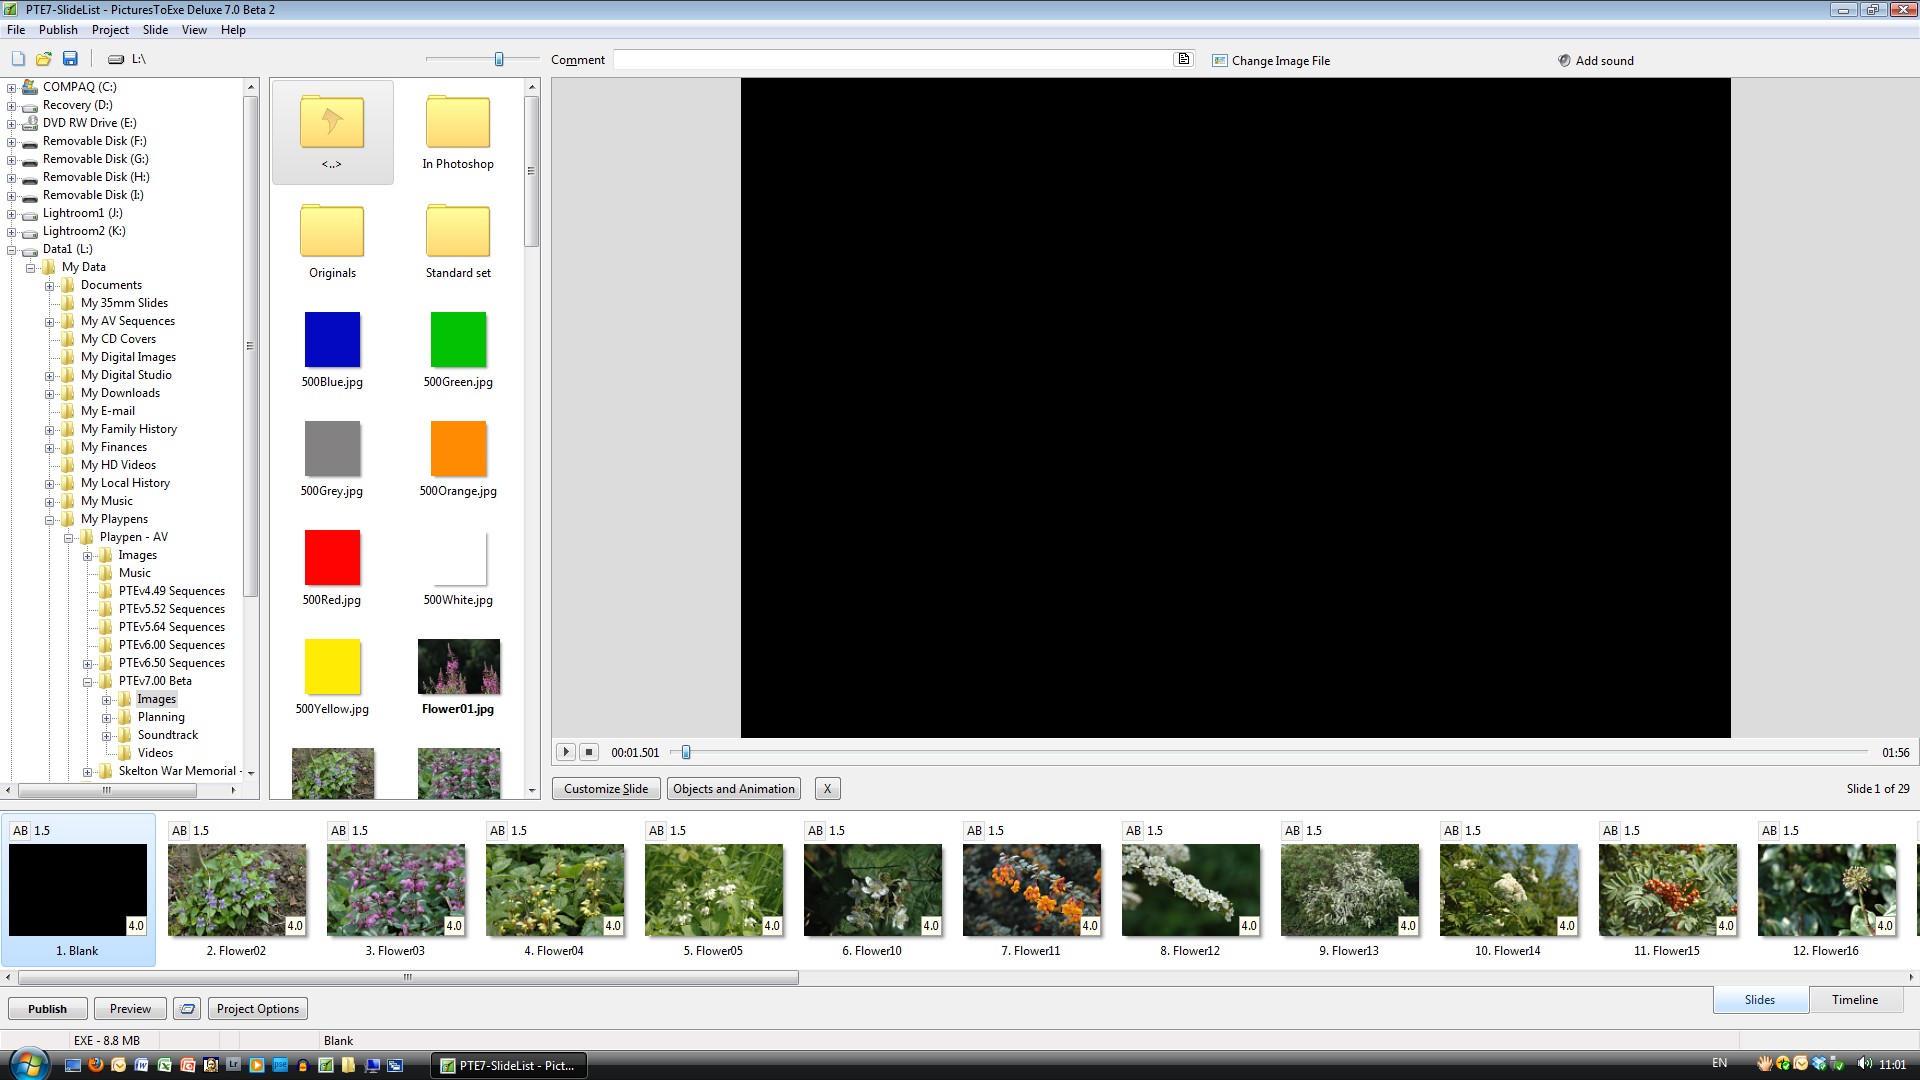The image size is (1920, 1080).
Task: Select the Flower01.jpg thumbnail in file list
Action: [458, 667]
